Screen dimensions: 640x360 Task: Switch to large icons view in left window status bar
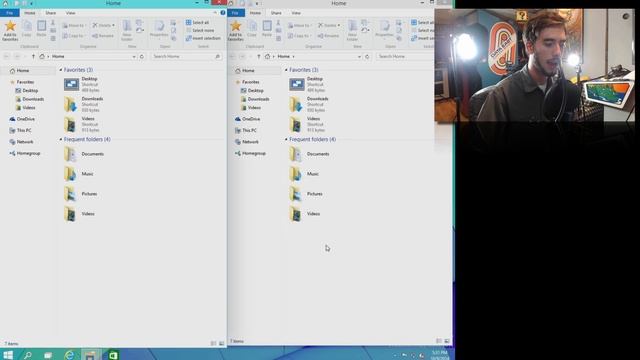222,343
